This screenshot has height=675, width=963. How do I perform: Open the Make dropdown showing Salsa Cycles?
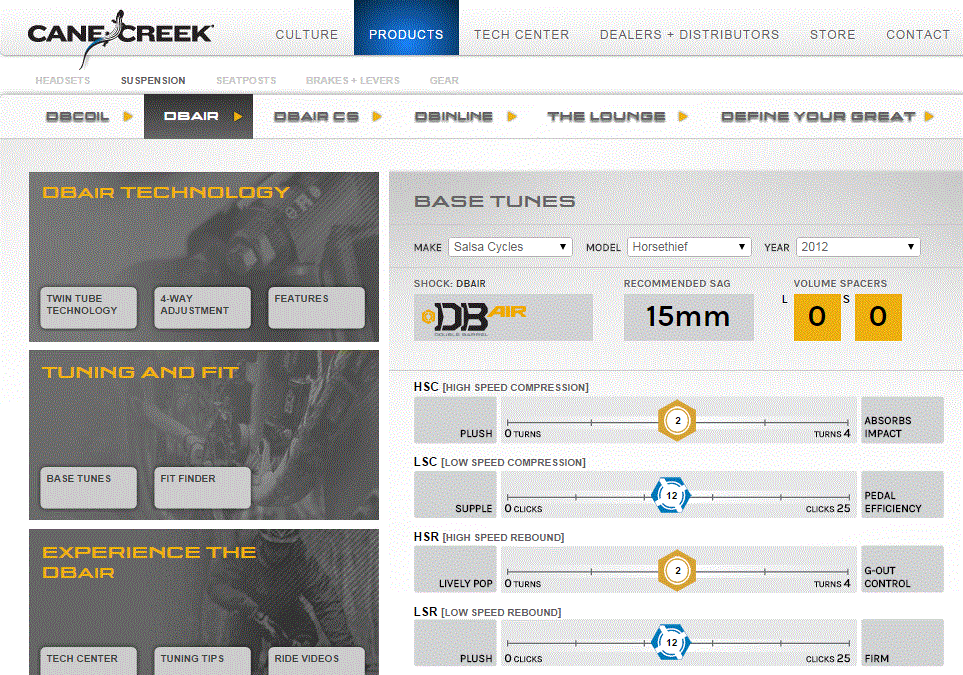(509, 247)
